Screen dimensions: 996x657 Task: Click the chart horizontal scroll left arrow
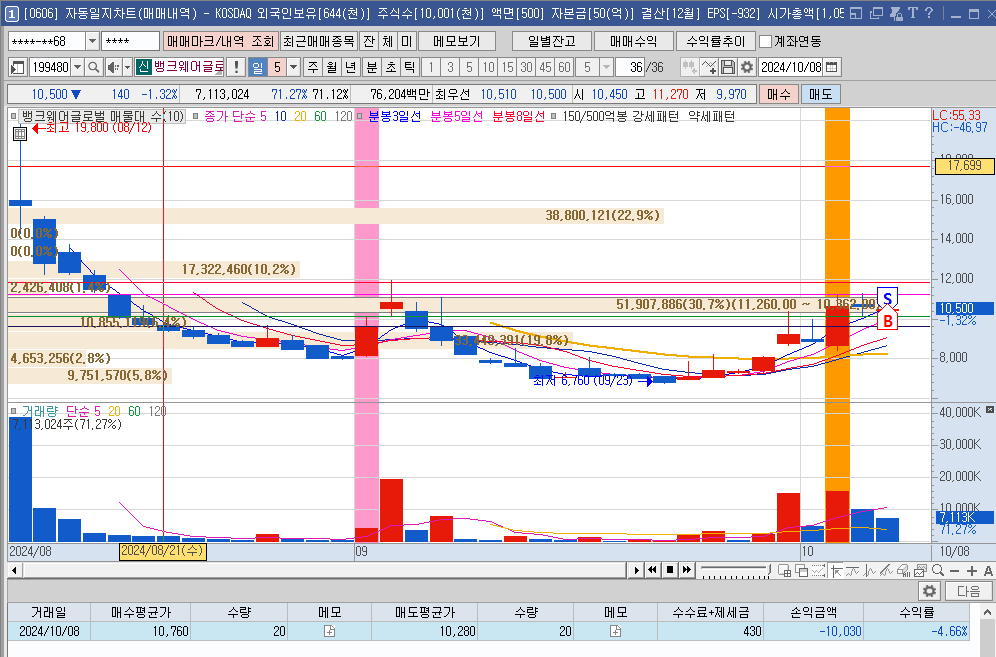[13, 570]
